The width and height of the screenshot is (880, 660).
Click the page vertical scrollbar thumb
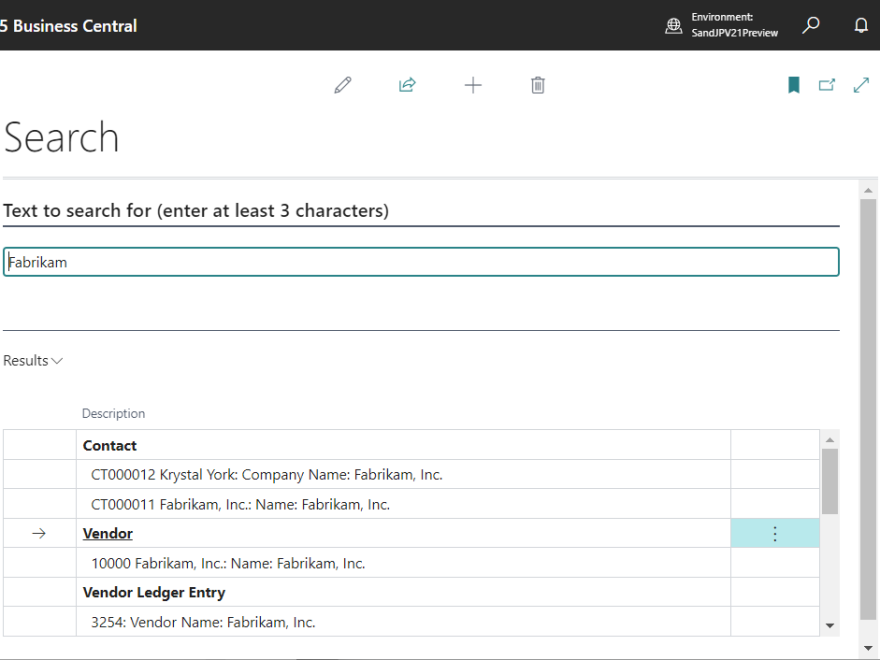pos(868,410)
